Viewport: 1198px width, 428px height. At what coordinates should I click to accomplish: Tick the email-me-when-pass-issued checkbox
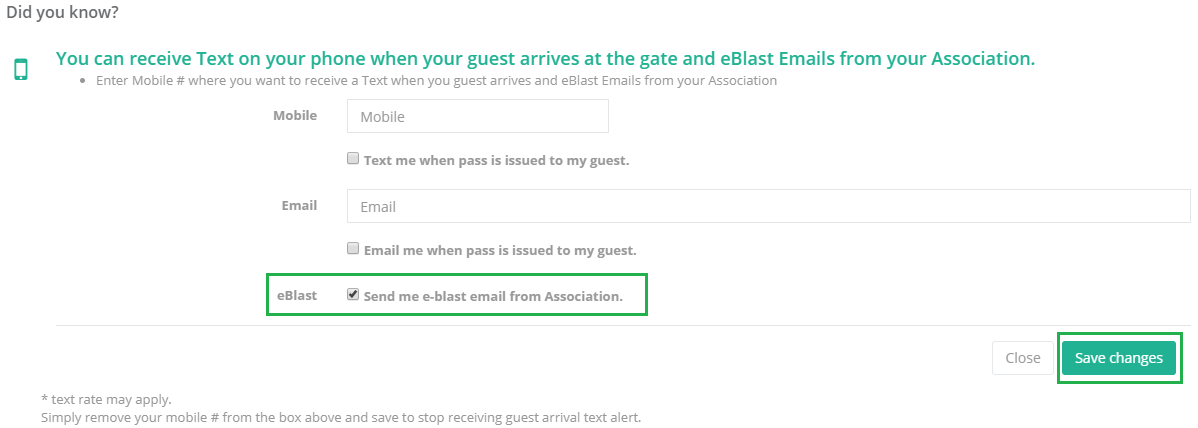(353, 248)
